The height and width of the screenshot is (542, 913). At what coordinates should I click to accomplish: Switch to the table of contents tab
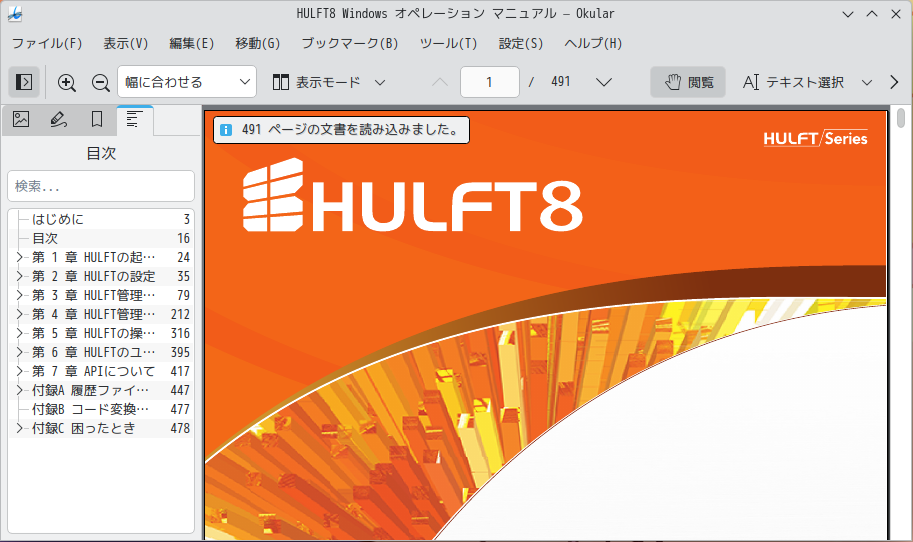(x=135, y=120)
